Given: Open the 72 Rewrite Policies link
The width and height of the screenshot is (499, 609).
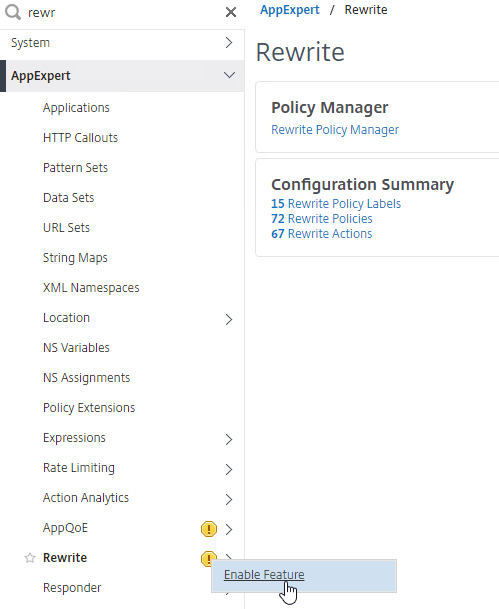Looking at the screenshot, I should [322, 219].
